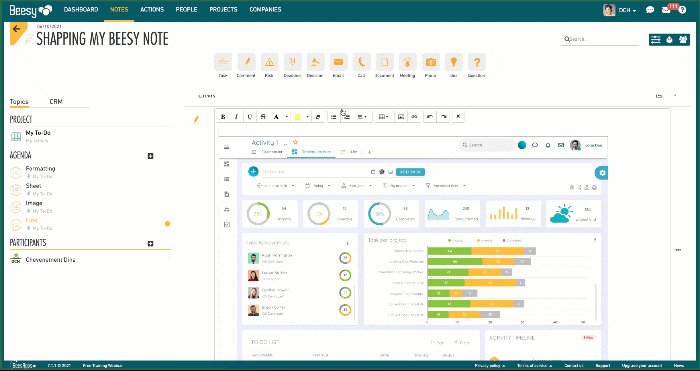Open the font color dropdown arrow
The height and width of the screenshot is (371, 700).
click(x=287, y=117)
